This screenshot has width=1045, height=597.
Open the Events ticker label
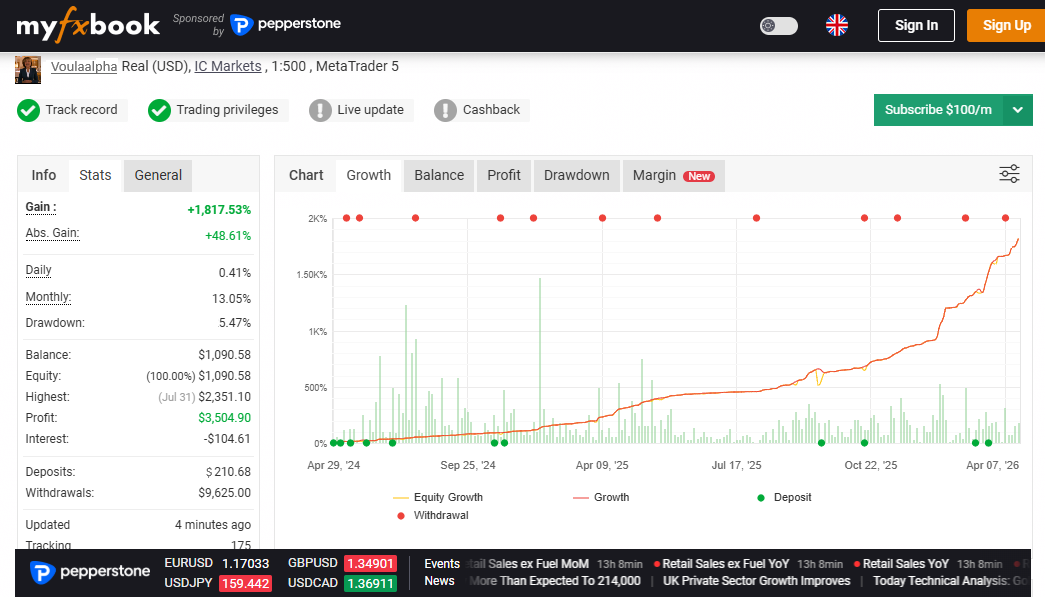442,564
